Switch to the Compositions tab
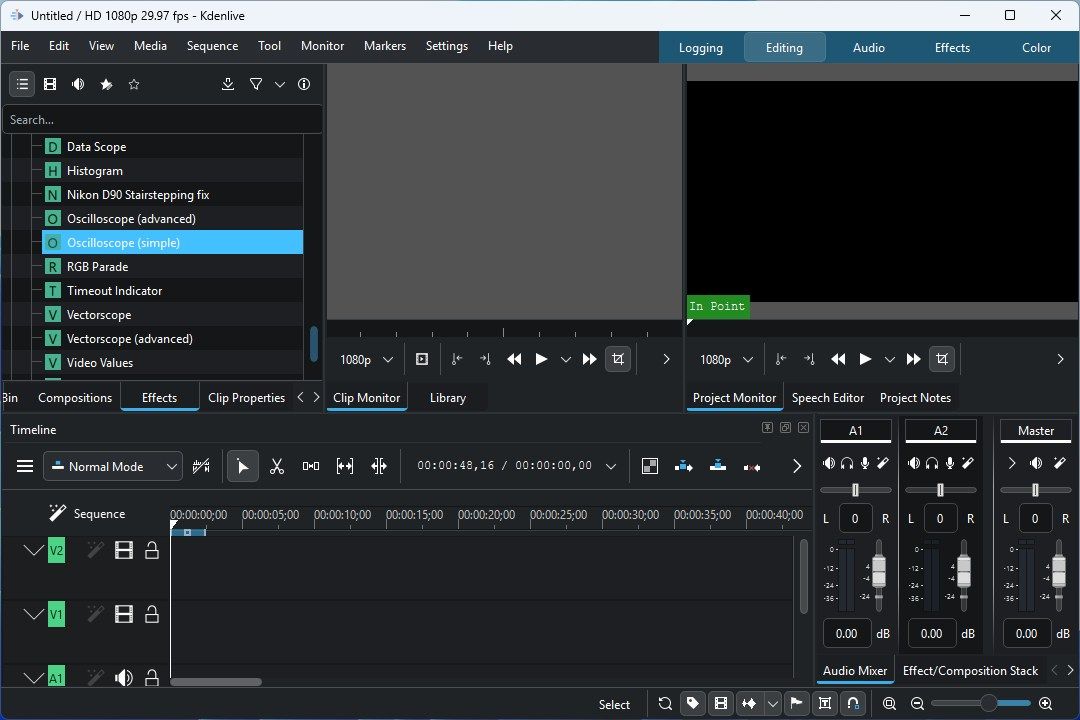 tap(75, 398)
